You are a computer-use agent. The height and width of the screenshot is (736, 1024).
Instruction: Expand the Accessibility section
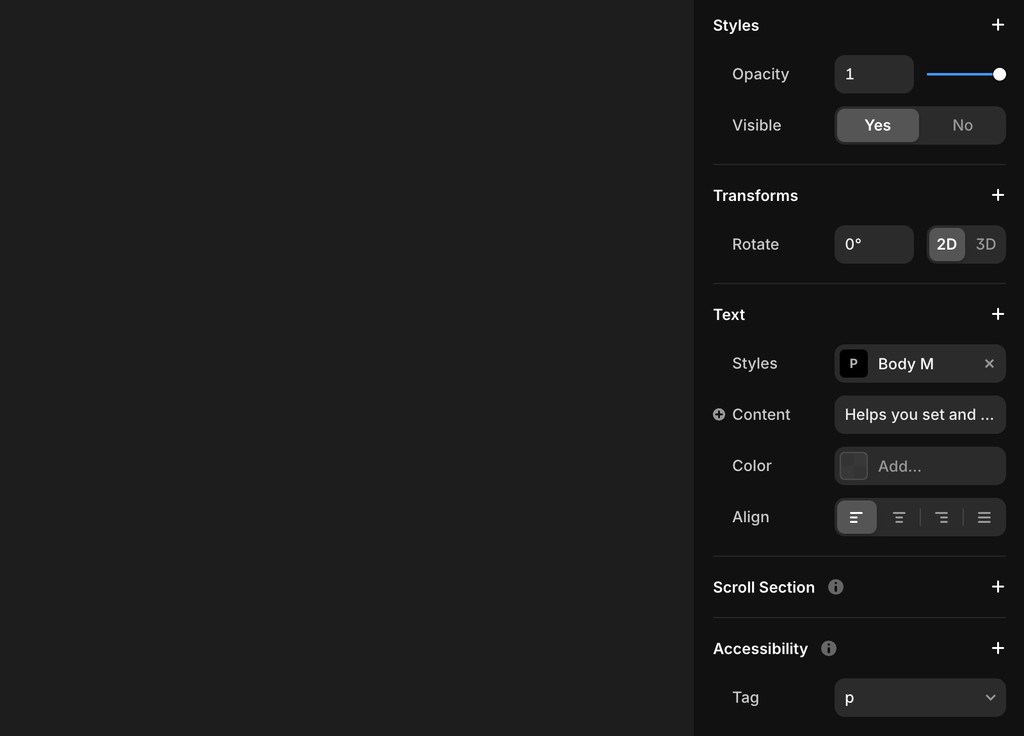pos(997,648)
